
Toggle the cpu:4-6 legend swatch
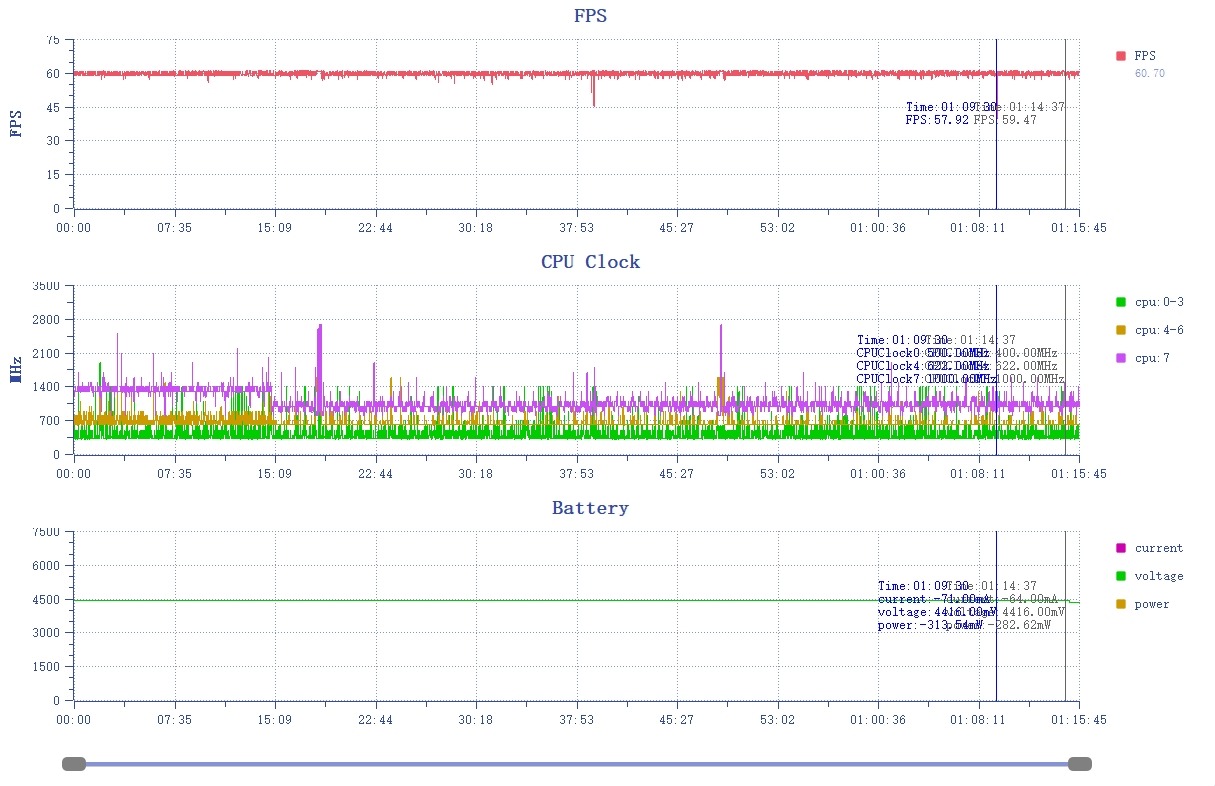(x=1121, y=330)
